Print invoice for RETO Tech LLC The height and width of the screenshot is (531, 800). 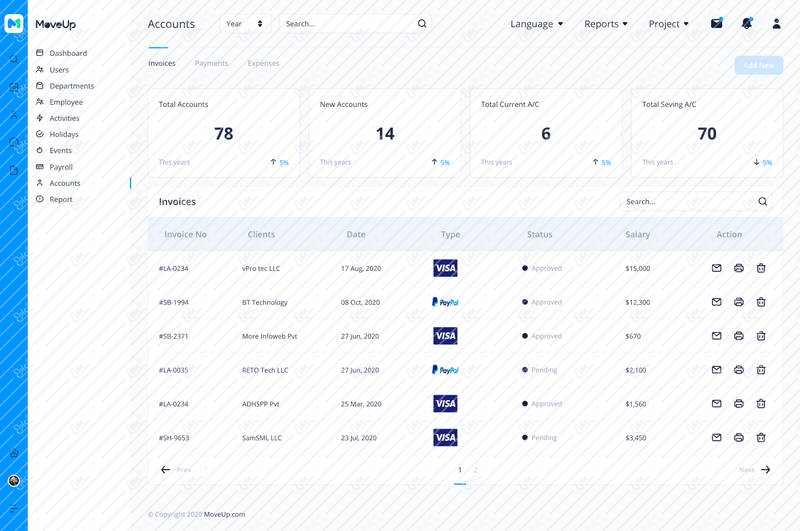[738, 370]
